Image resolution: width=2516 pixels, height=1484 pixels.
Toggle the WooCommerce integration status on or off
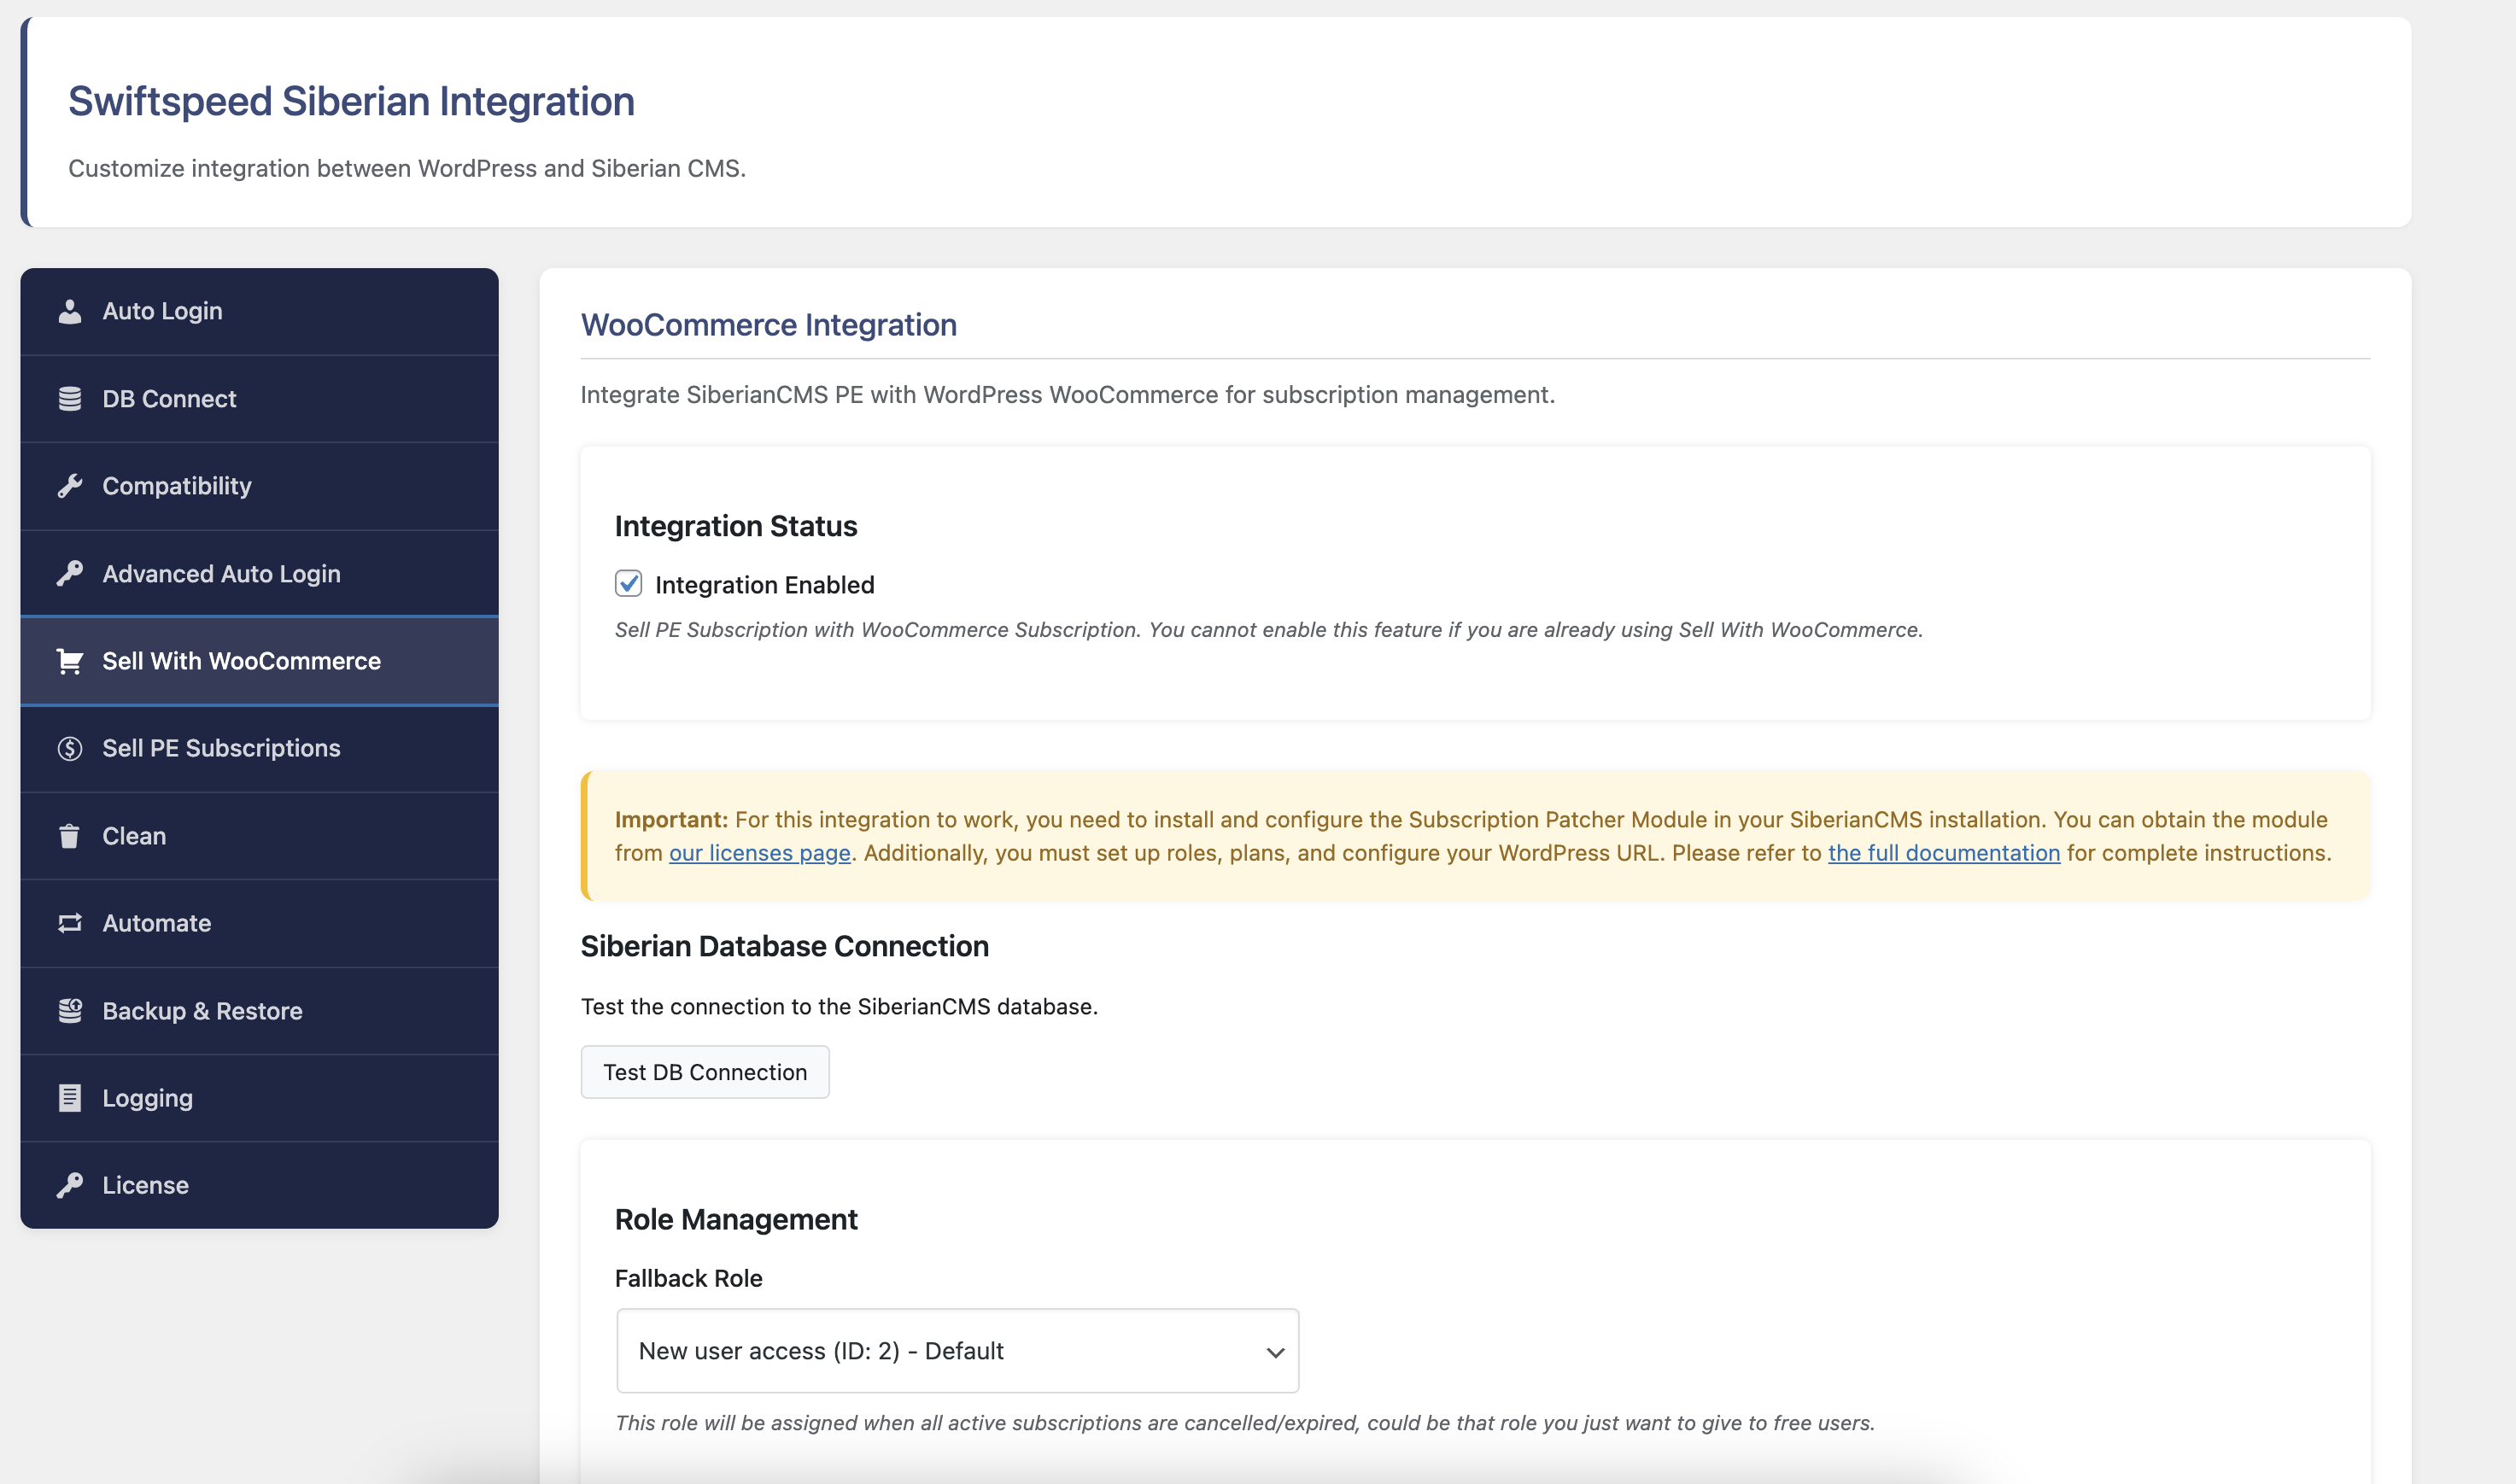pyautogui.click(x=629, y=584)
